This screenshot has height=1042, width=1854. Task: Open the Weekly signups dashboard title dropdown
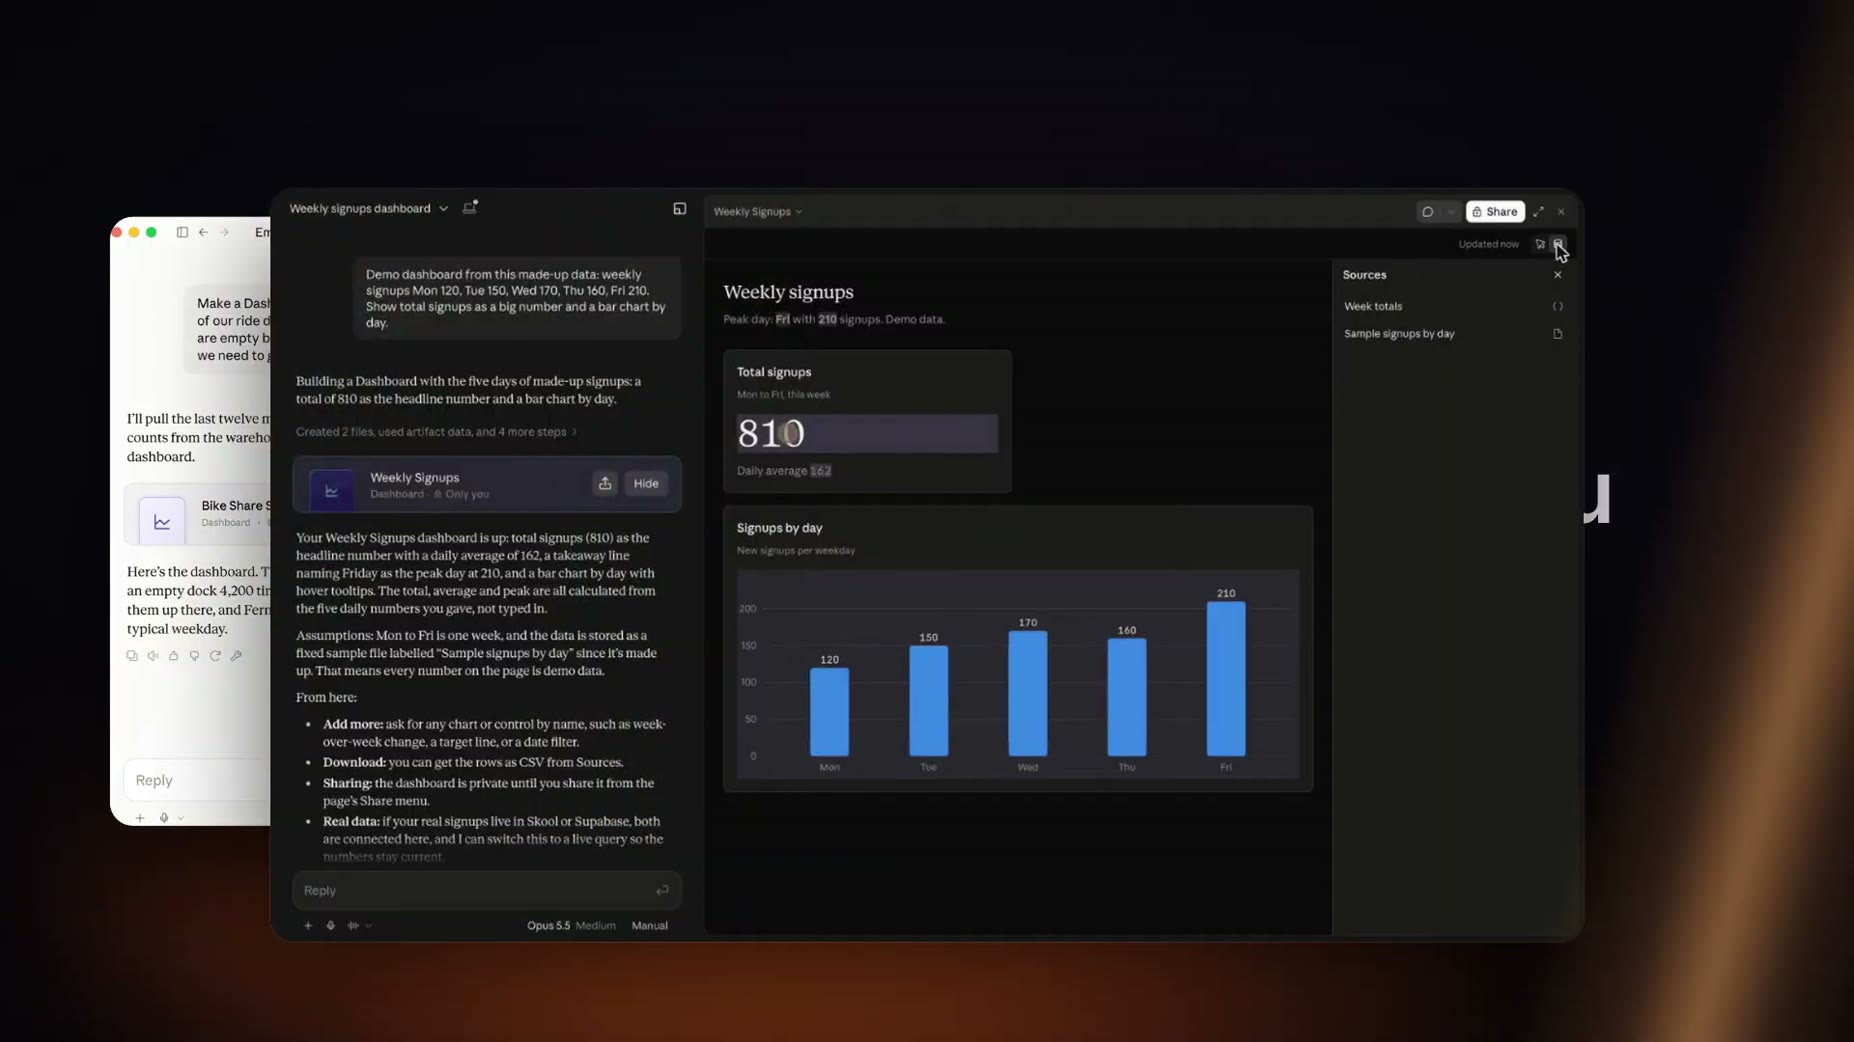click(369, 209)
